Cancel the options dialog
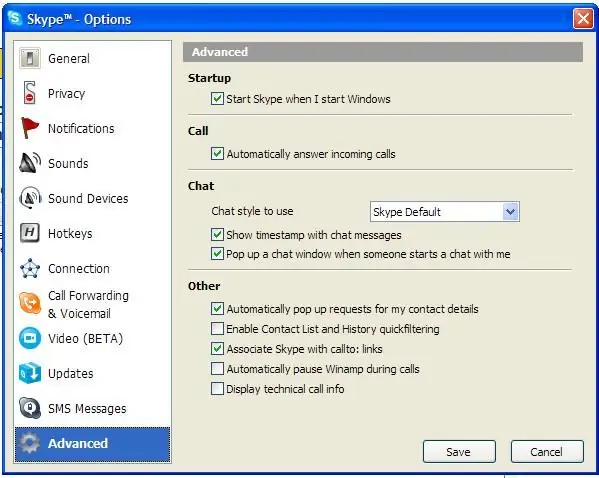 point(547,452)
